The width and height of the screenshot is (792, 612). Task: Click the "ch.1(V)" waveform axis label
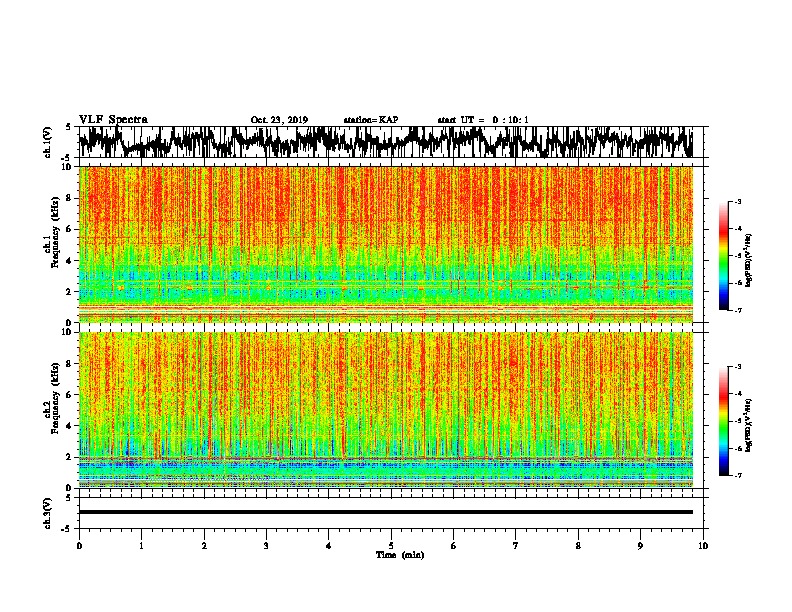coord(48,142)
